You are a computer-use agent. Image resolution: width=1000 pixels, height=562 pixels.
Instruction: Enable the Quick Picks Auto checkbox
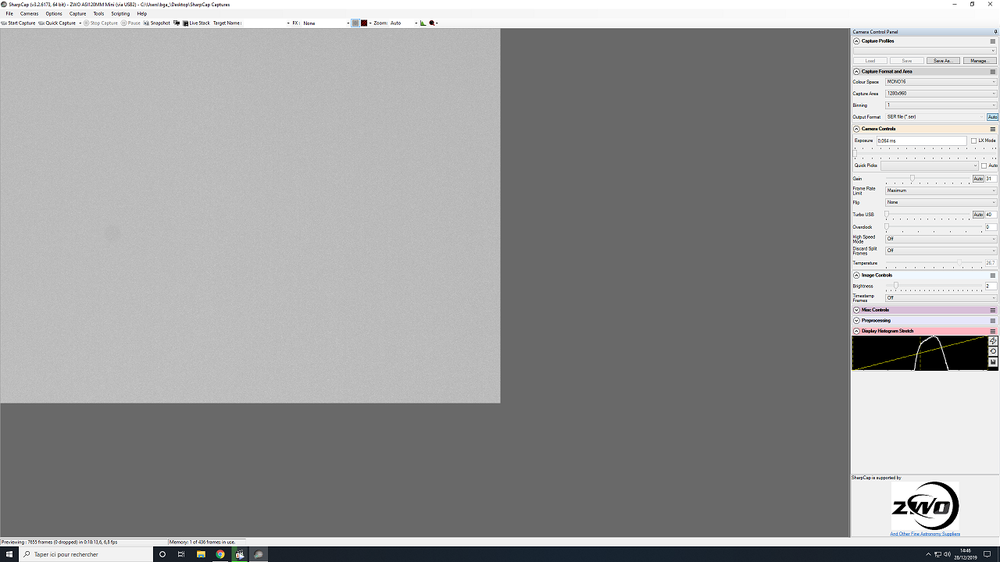(984, 166)
